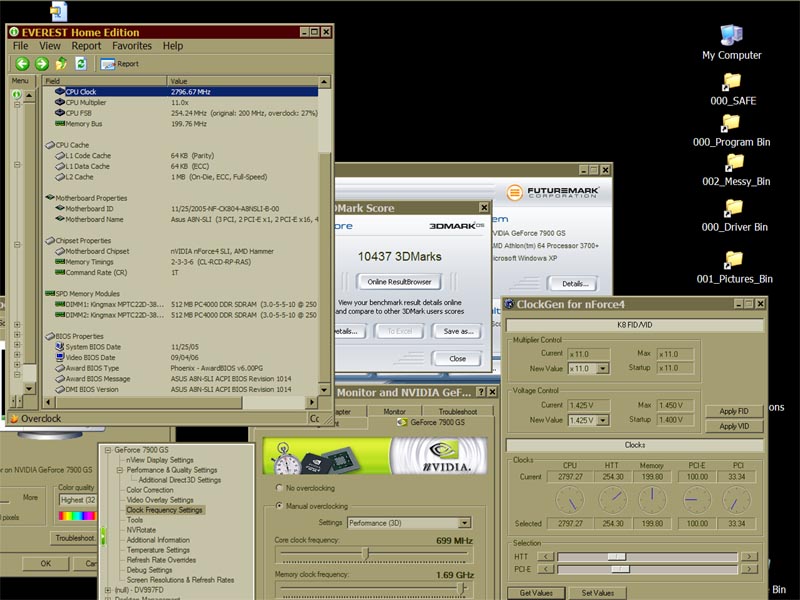Select the No overclocking radio button
The width and height of the screenshot is (800, 600).
coord(278,487)
